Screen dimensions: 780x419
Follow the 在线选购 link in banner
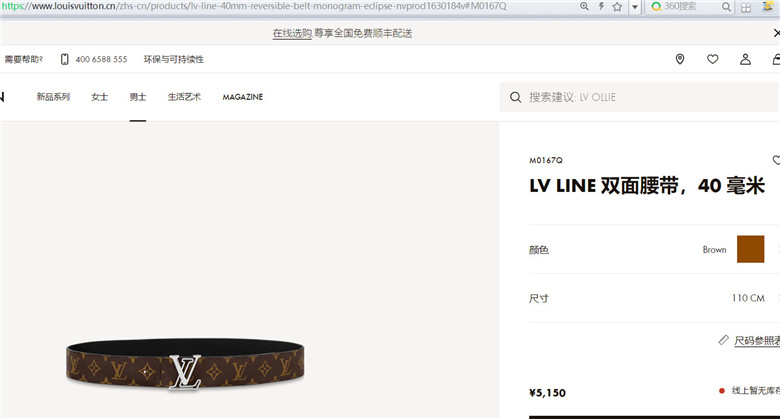click(292, 33)
